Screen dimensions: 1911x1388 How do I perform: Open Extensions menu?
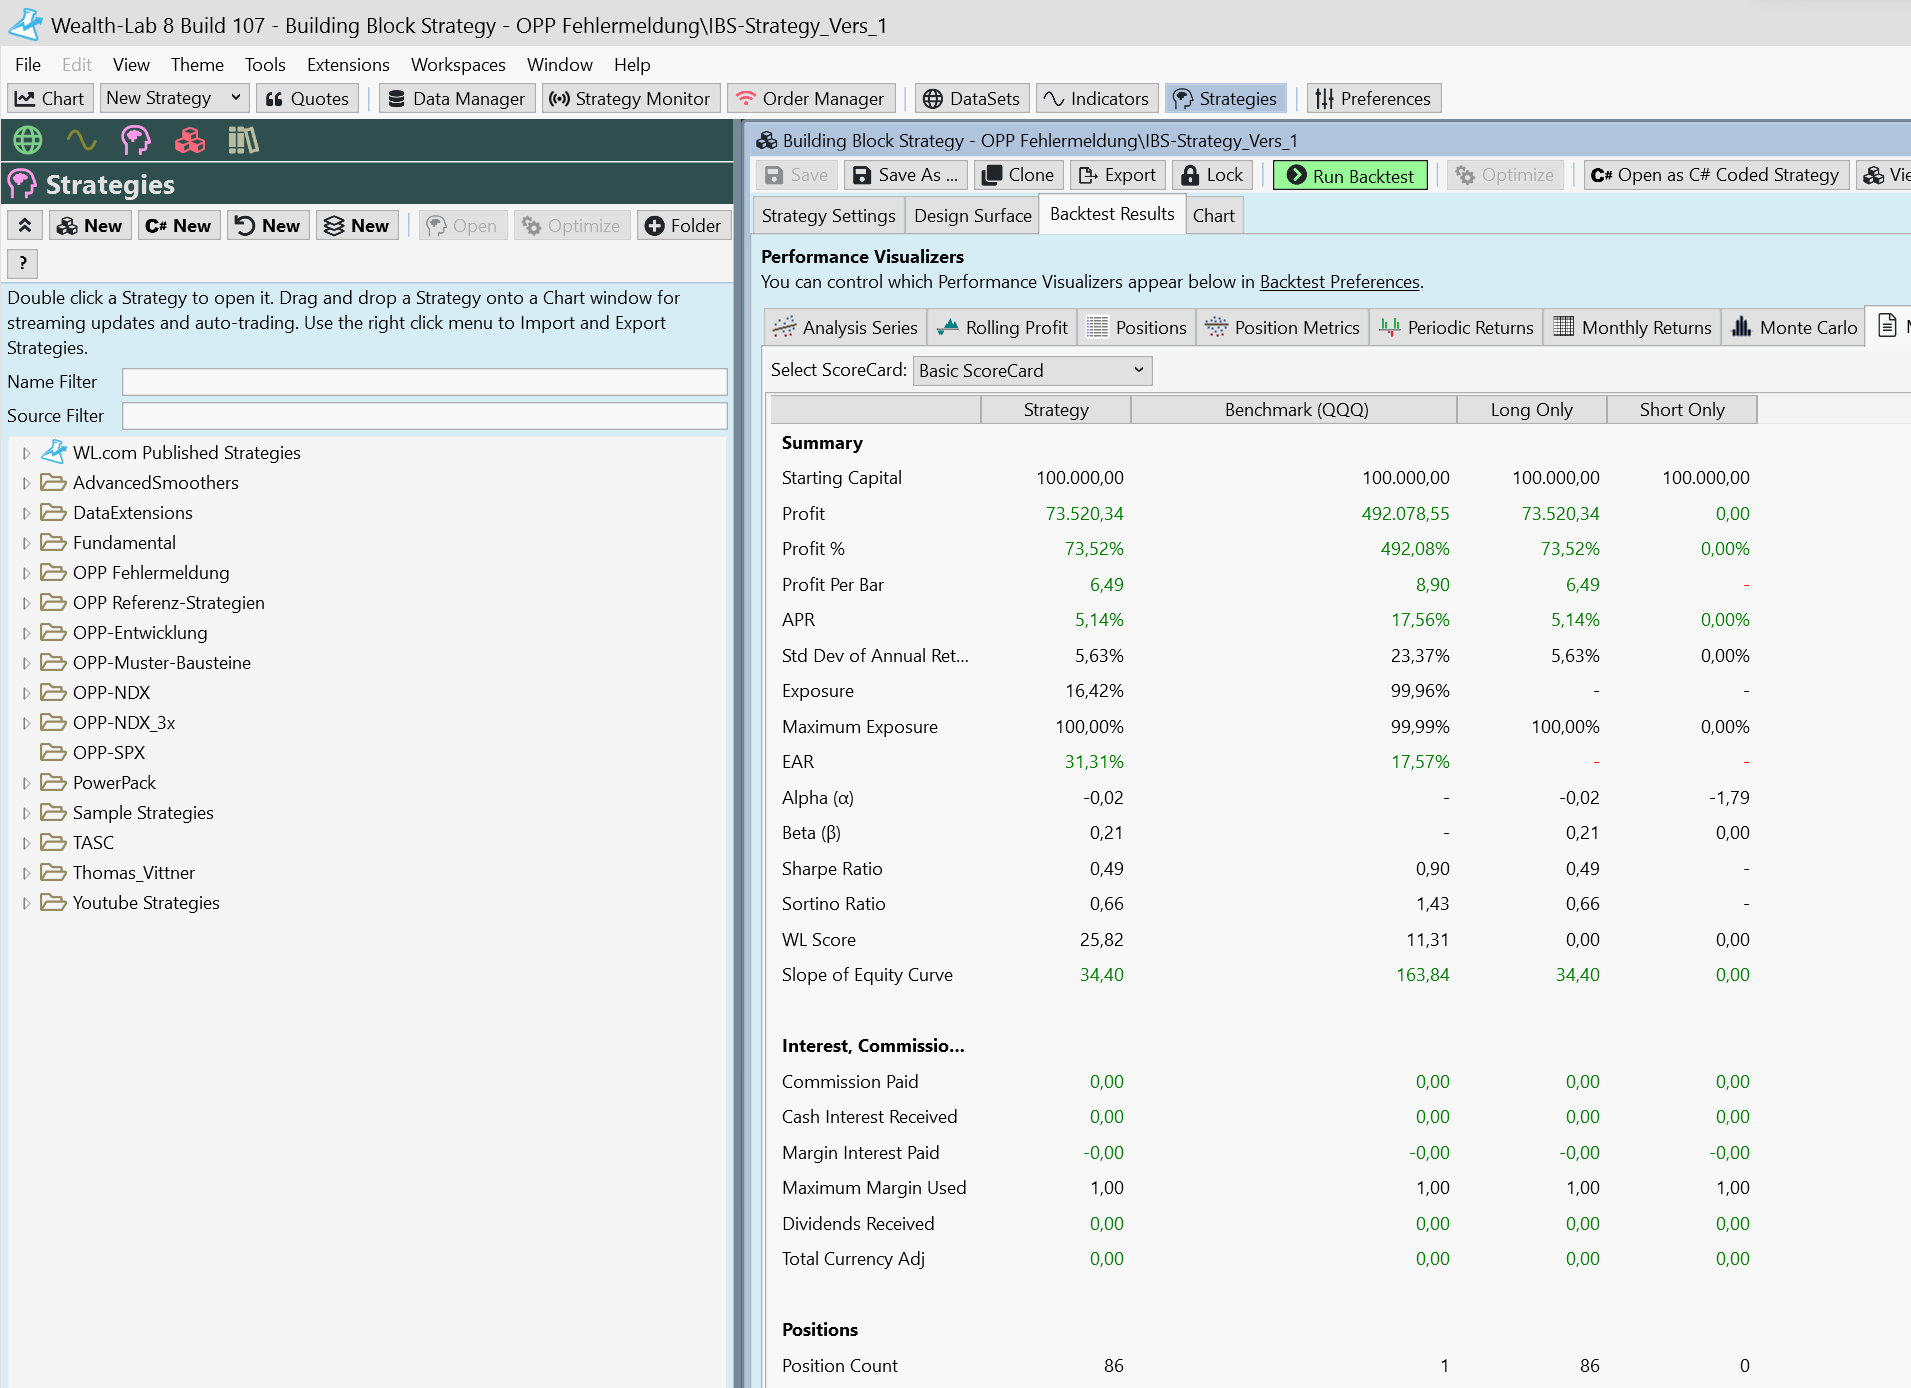click(348, 64)
